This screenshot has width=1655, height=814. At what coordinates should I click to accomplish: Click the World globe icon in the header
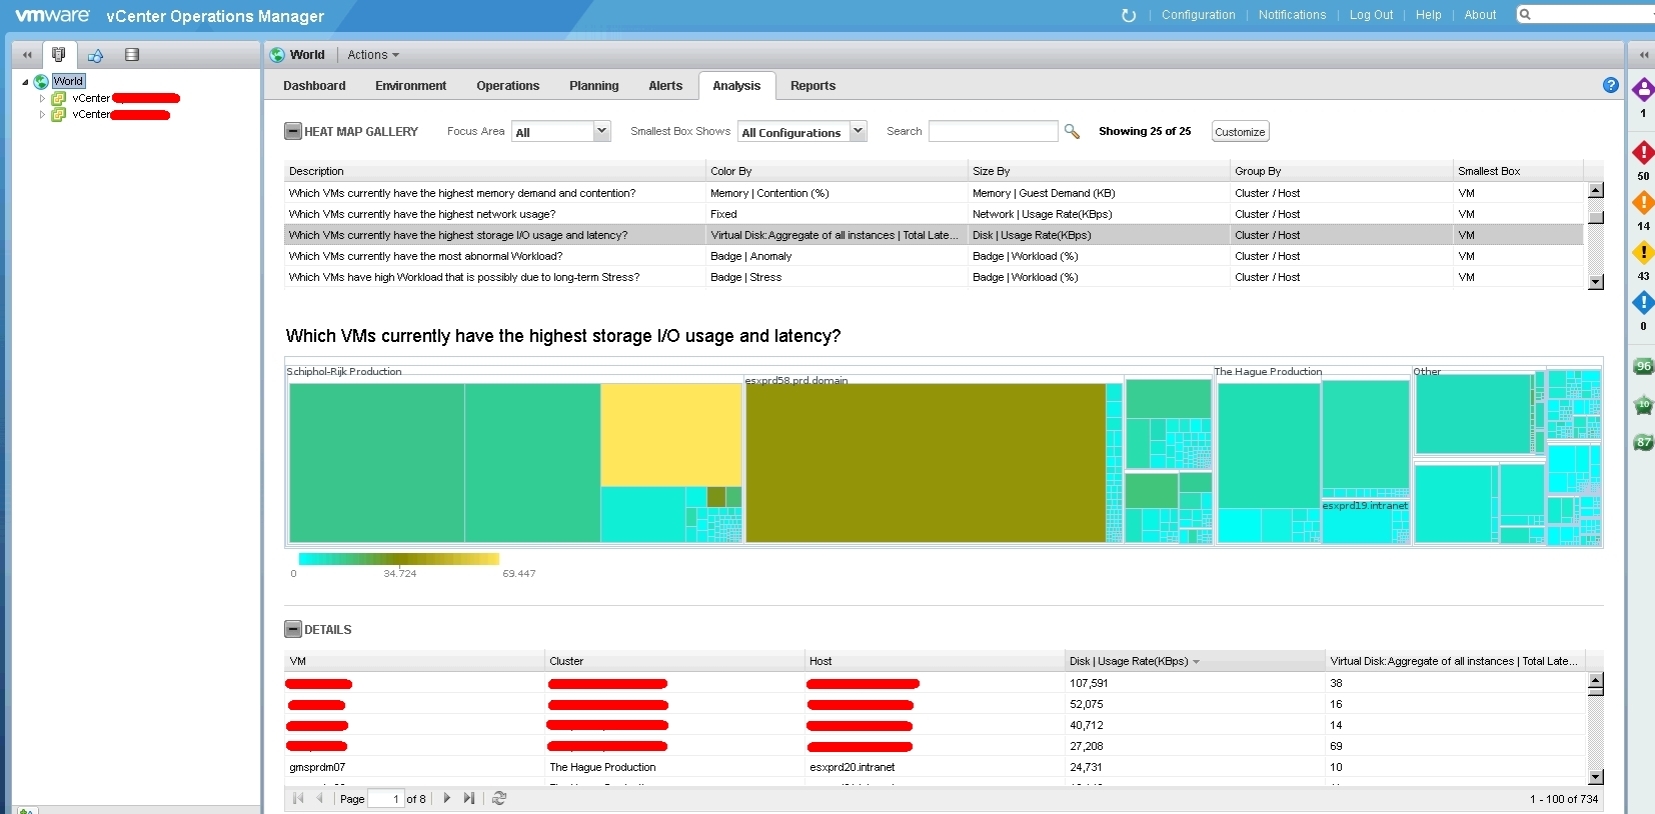(278, 55)
